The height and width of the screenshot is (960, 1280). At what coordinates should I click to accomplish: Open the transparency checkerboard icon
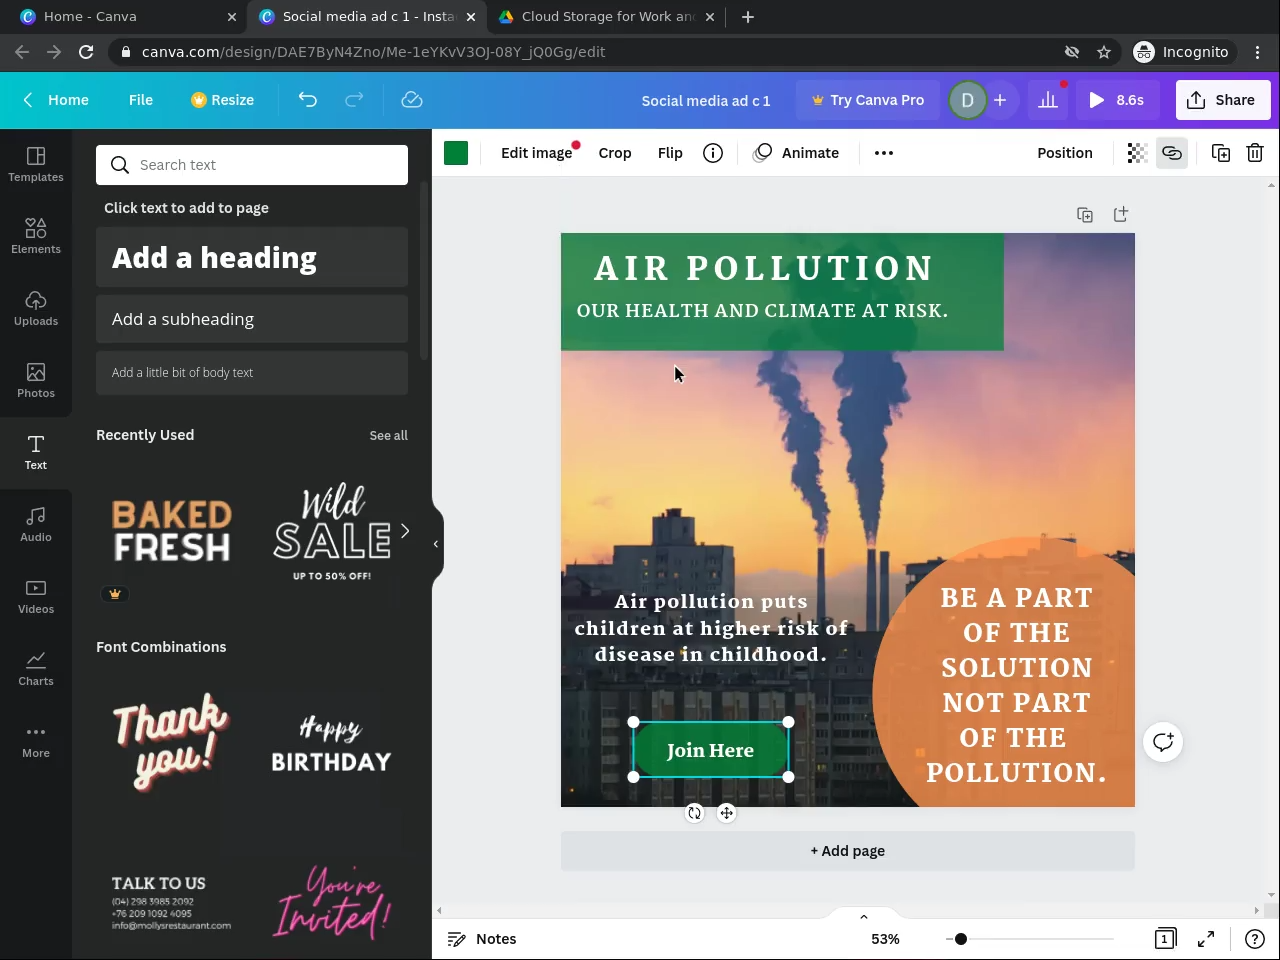click(x=1137, y=153)
